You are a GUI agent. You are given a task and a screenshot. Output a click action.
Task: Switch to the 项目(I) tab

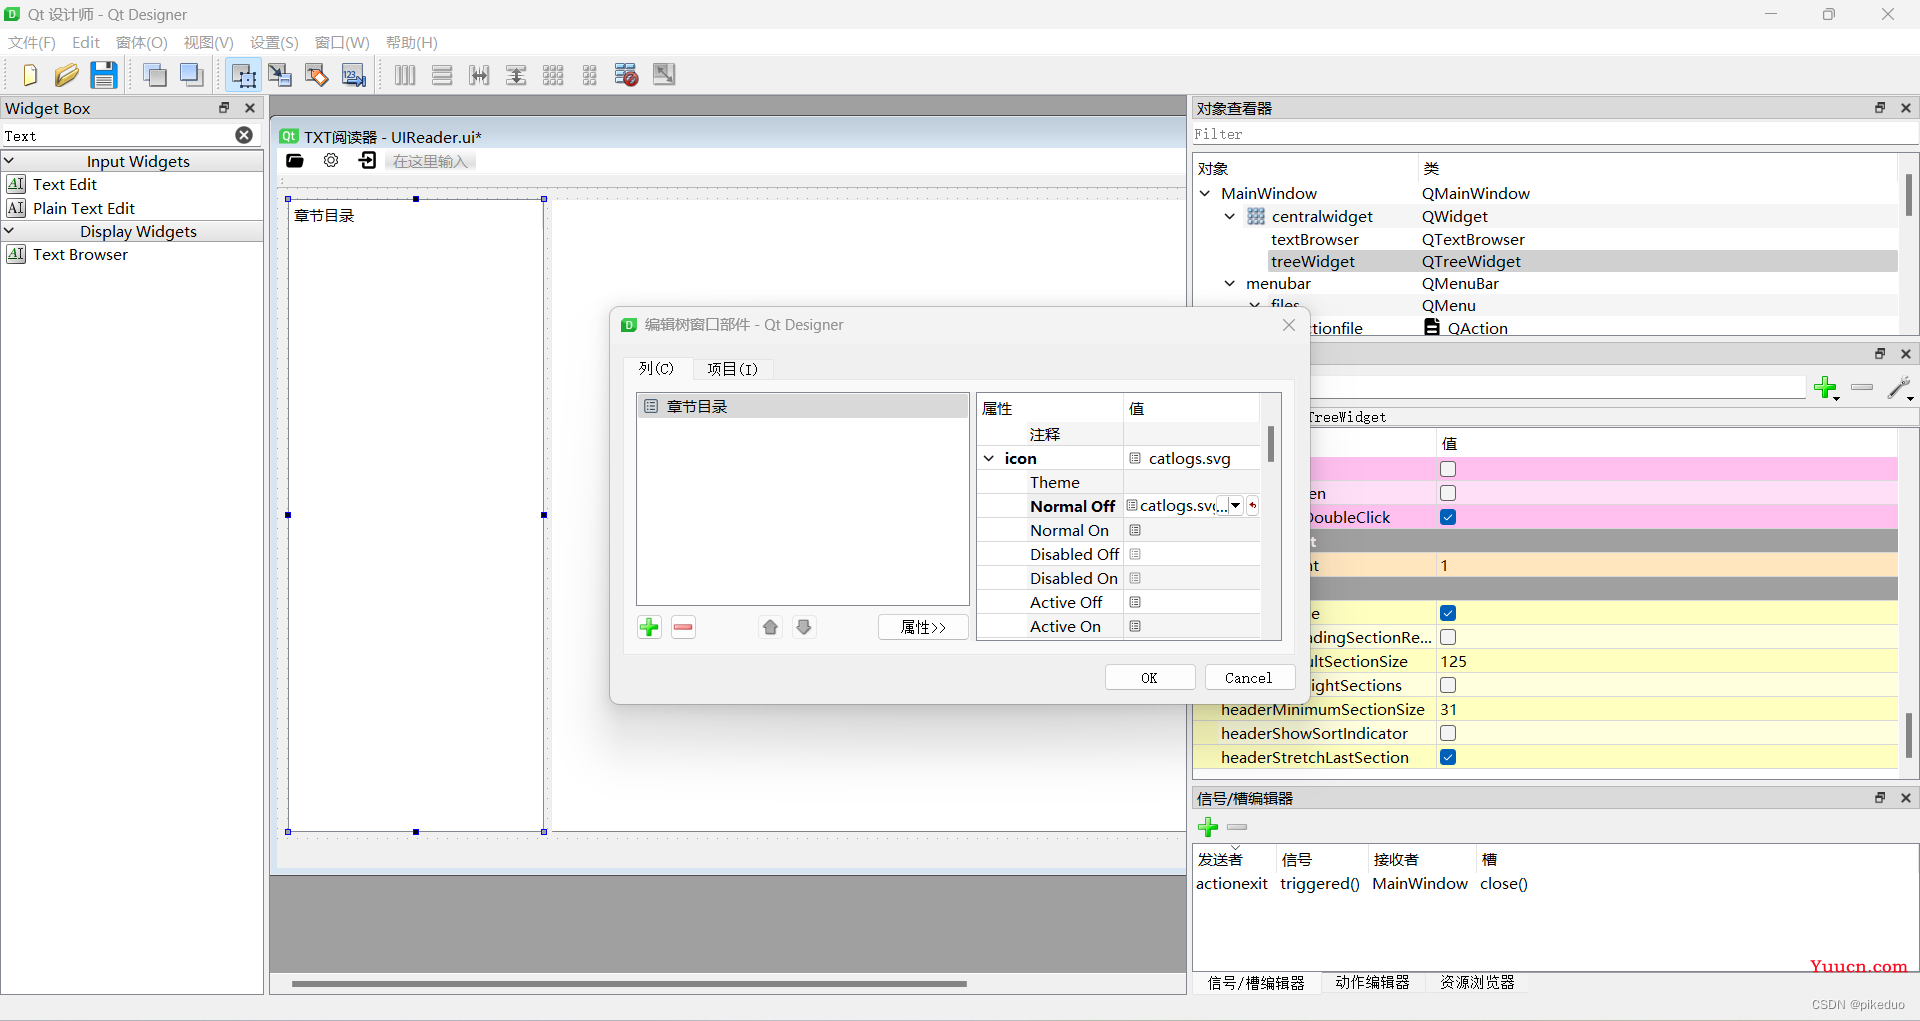(732, 369)
